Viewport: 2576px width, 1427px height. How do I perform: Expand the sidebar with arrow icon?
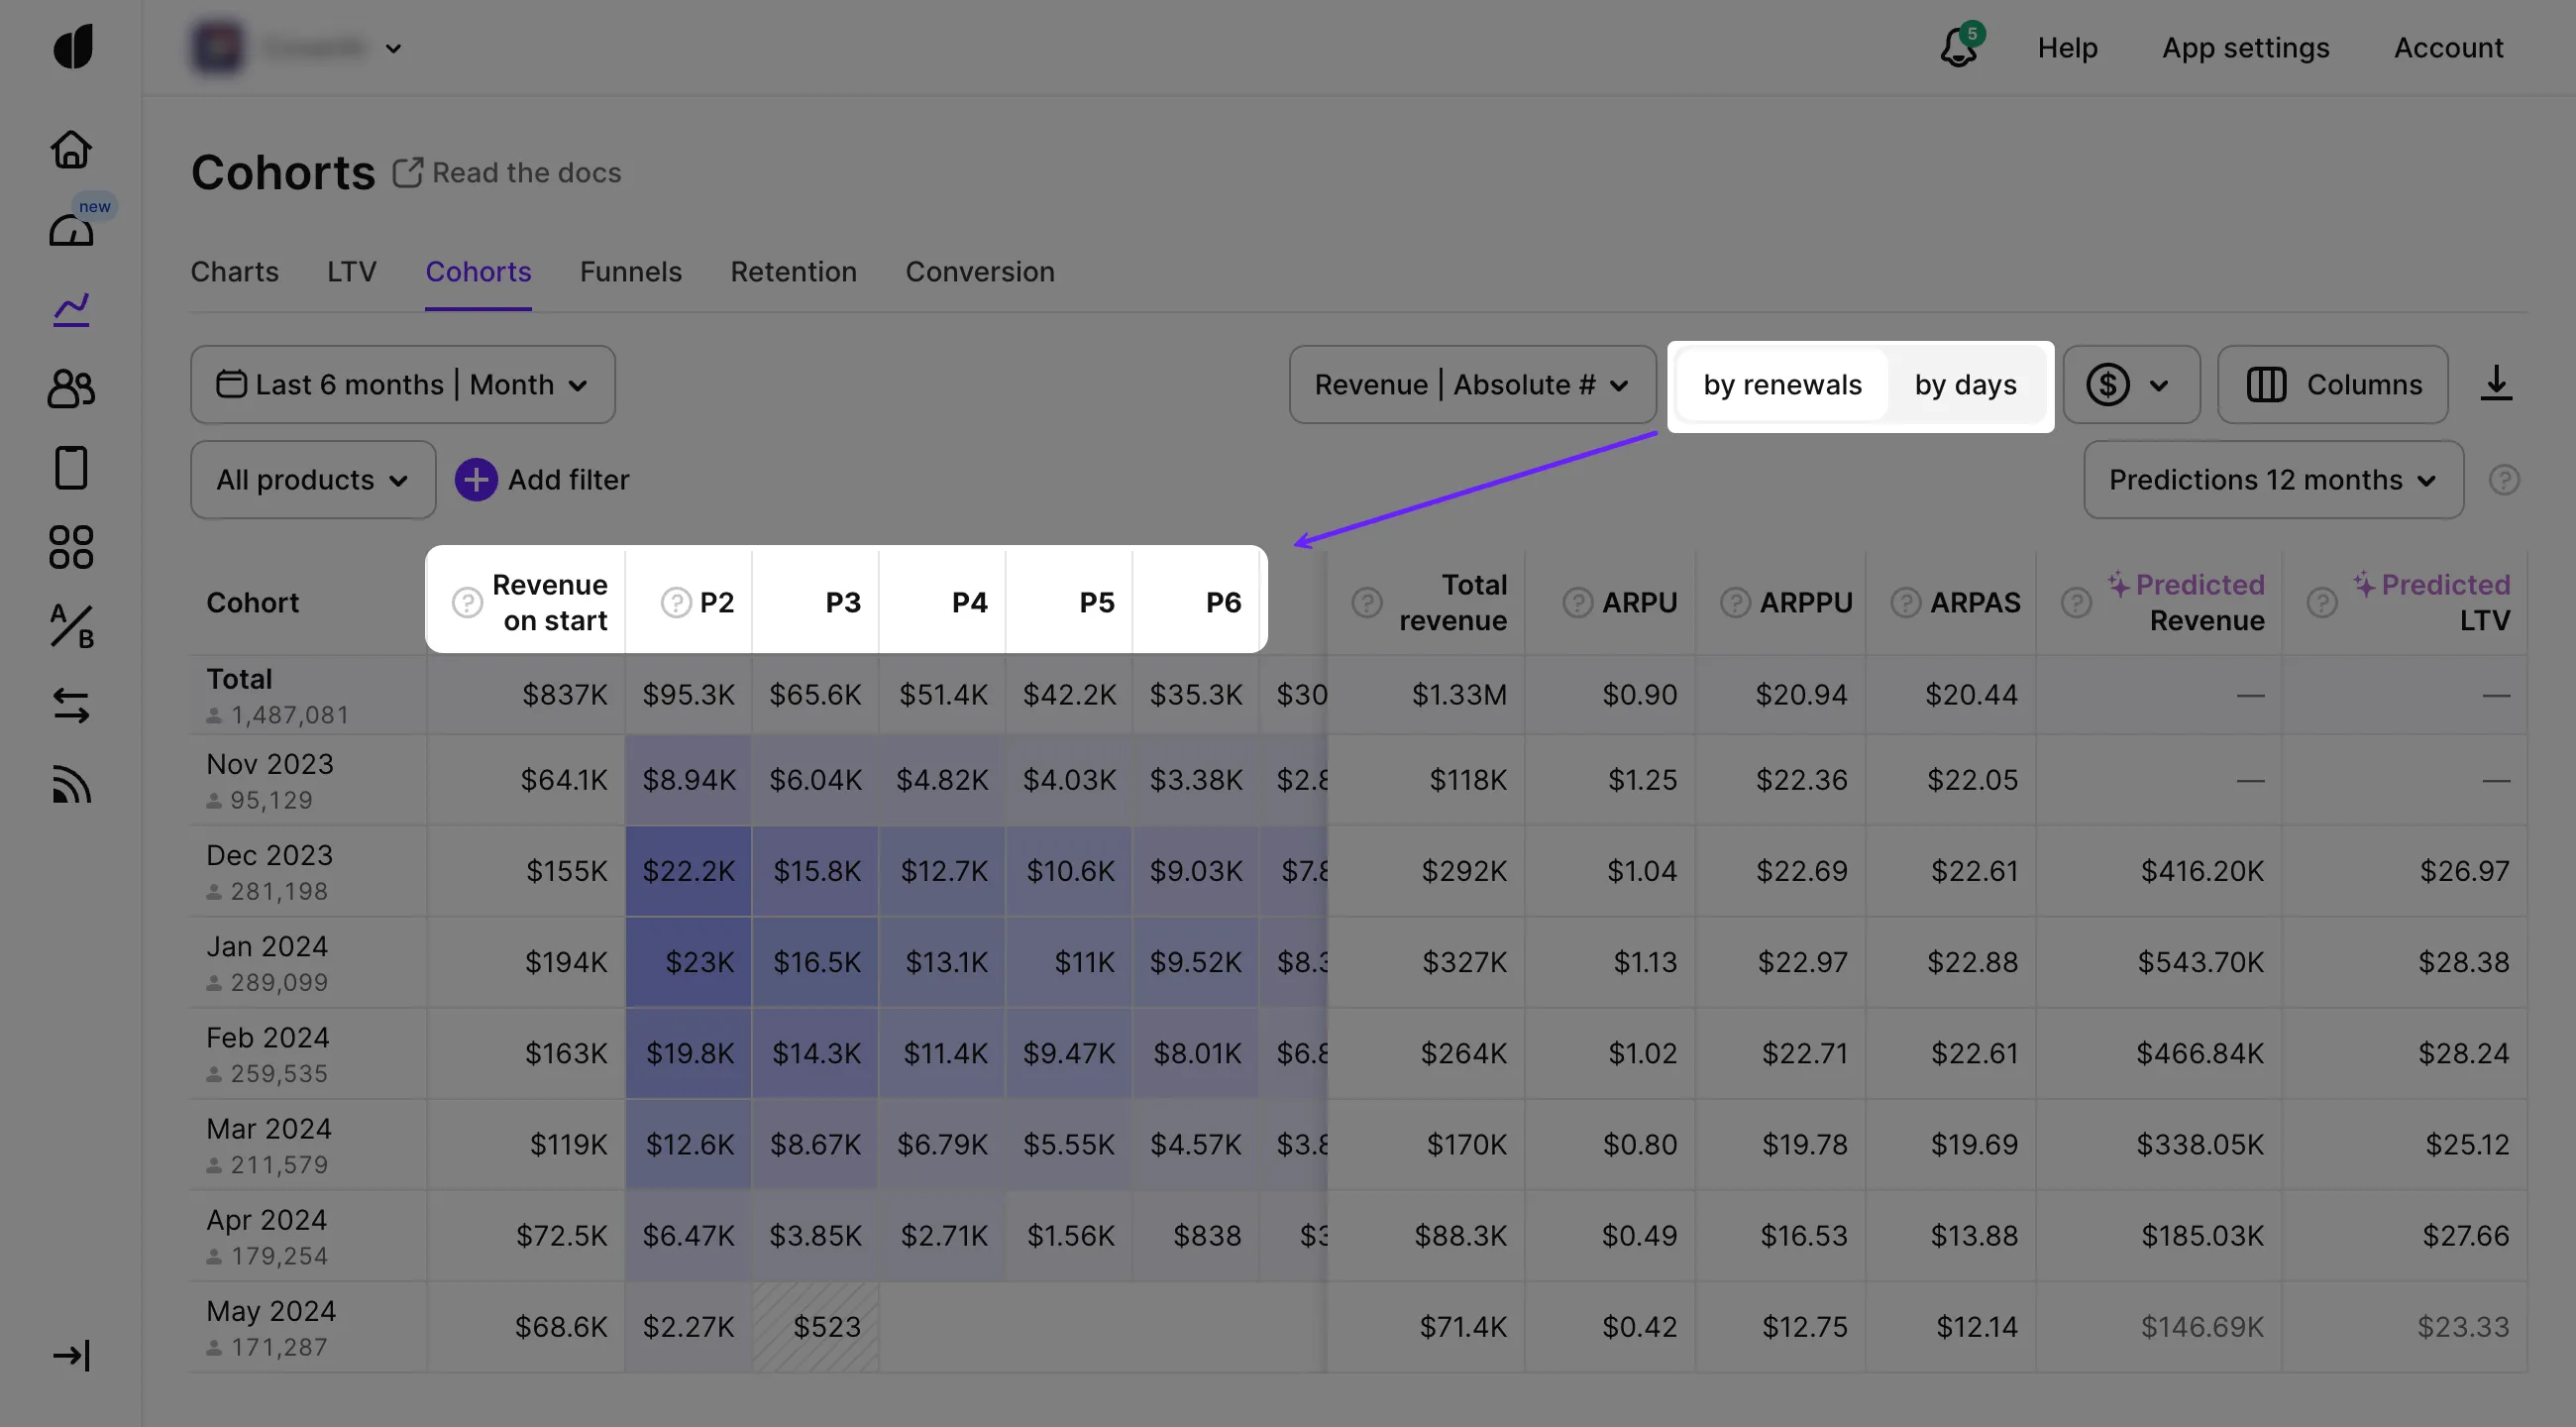(71, 1355)
